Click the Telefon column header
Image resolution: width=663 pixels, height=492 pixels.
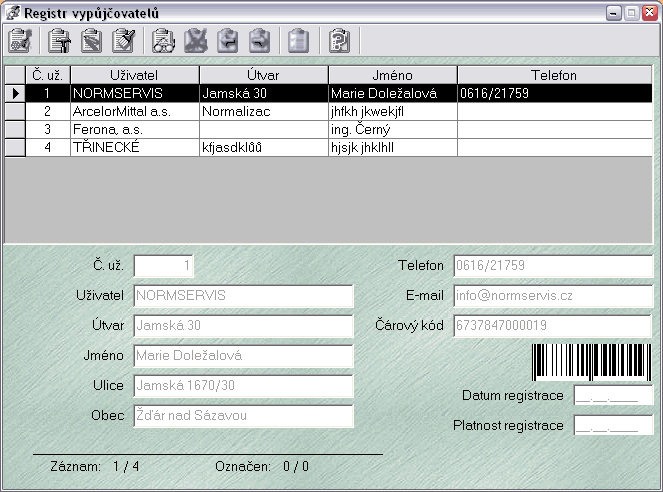tap(554, 75)
